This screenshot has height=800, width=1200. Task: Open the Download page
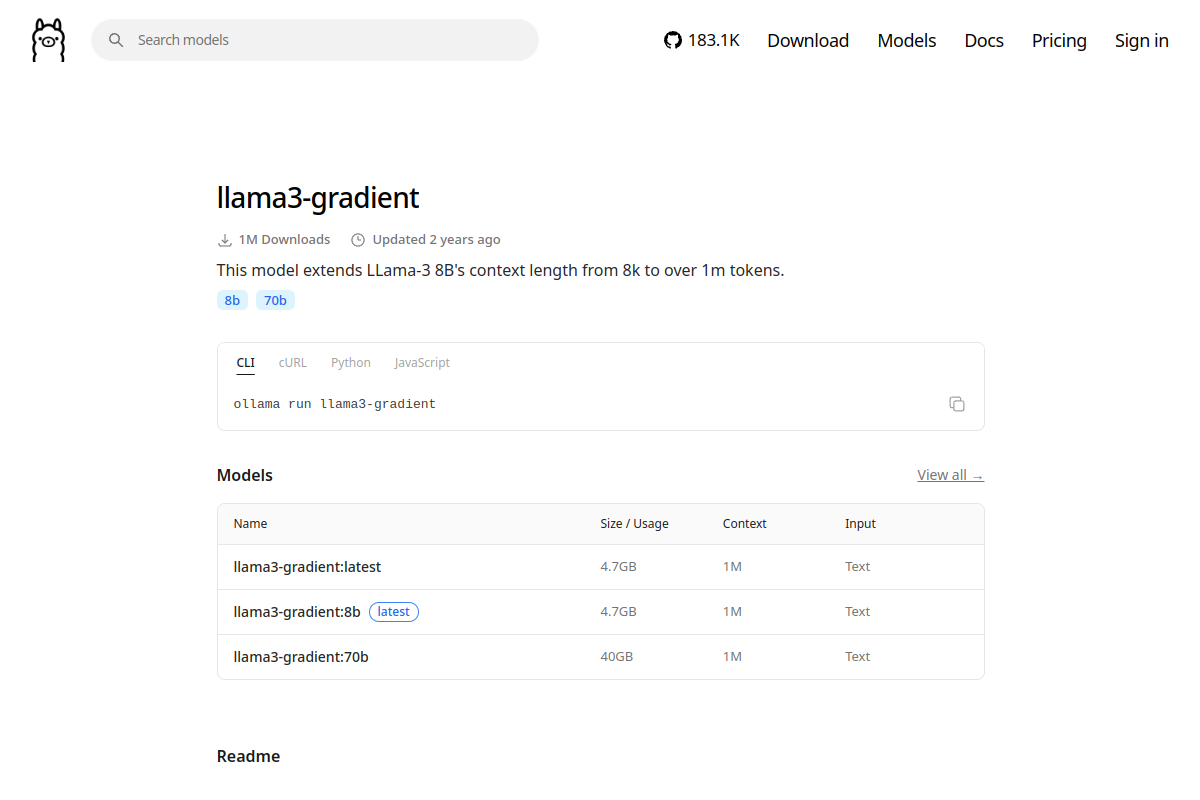coord(808,40)
